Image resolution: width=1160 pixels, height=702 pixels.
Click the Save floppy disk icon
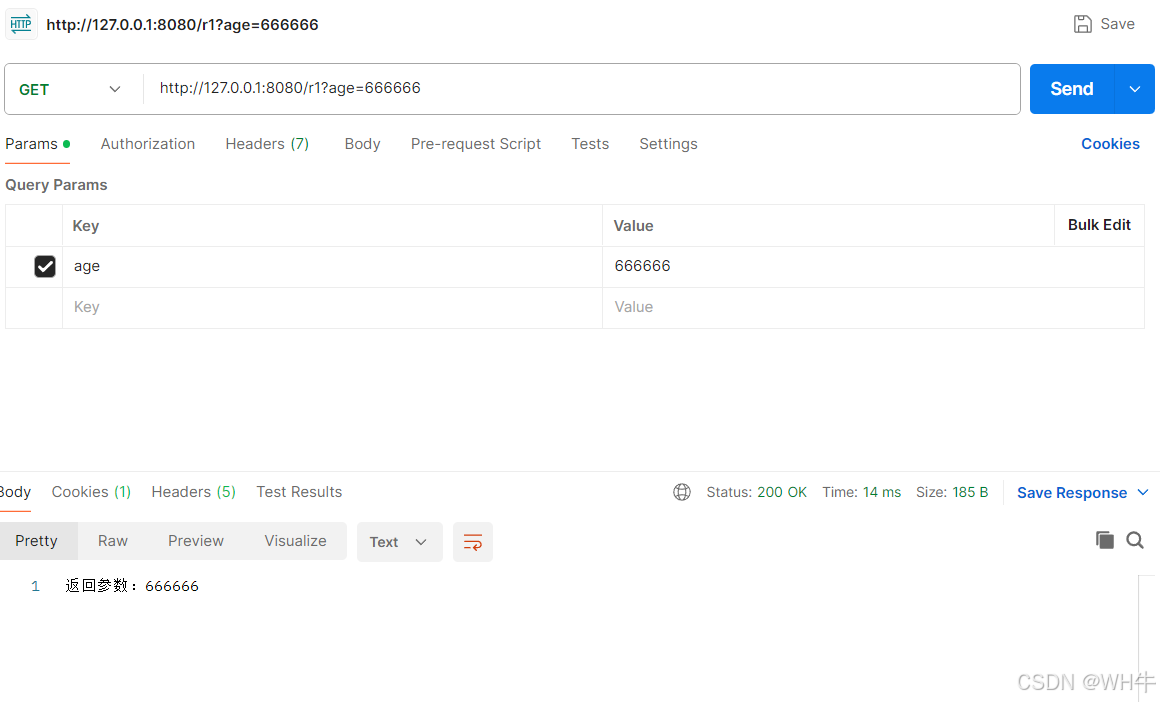click(x=1082, y=24)
